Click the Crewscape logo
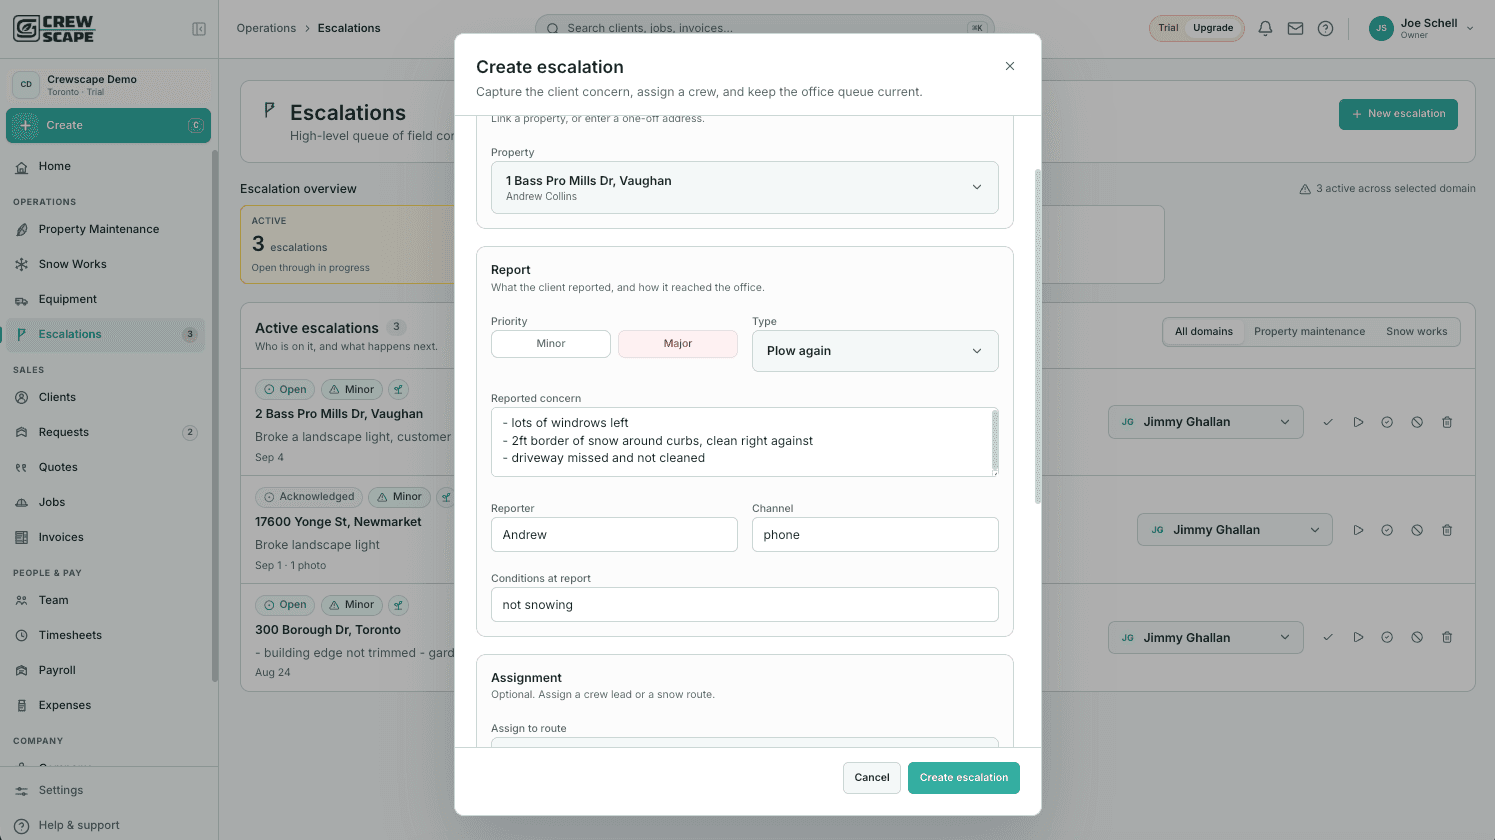This screenshot has width=1495, height=840. click(54, 28)
